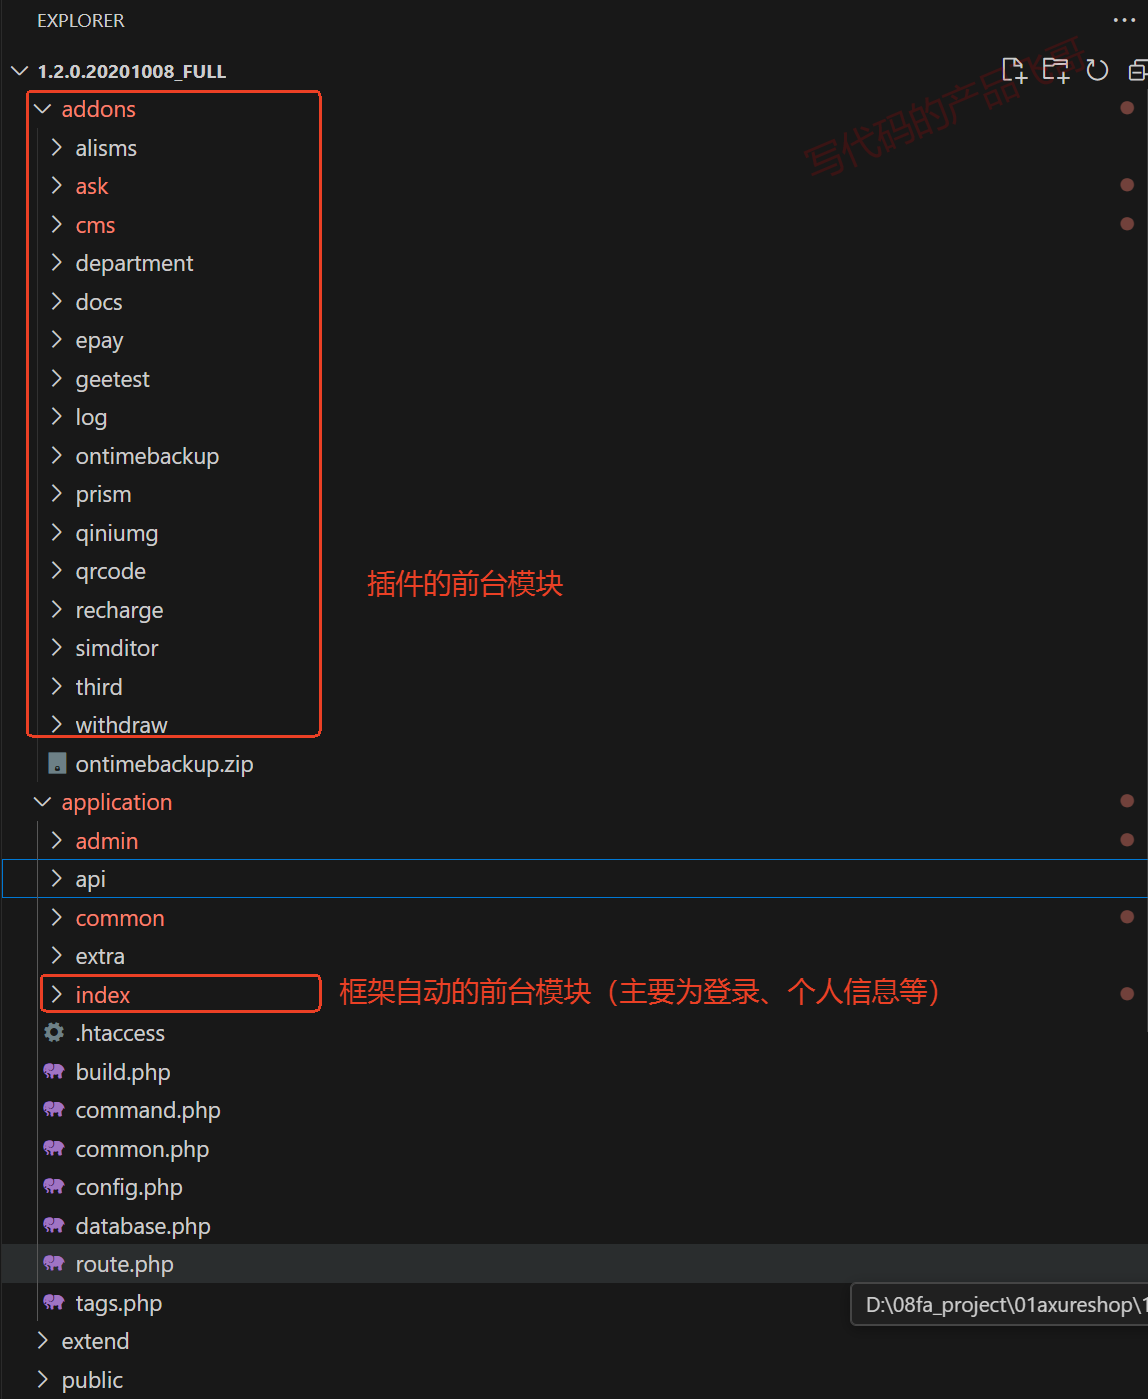Screen dimensions: 1148x1399
Task: Click the PHP icon beside database.php
Action: [x=54, y=1225]
